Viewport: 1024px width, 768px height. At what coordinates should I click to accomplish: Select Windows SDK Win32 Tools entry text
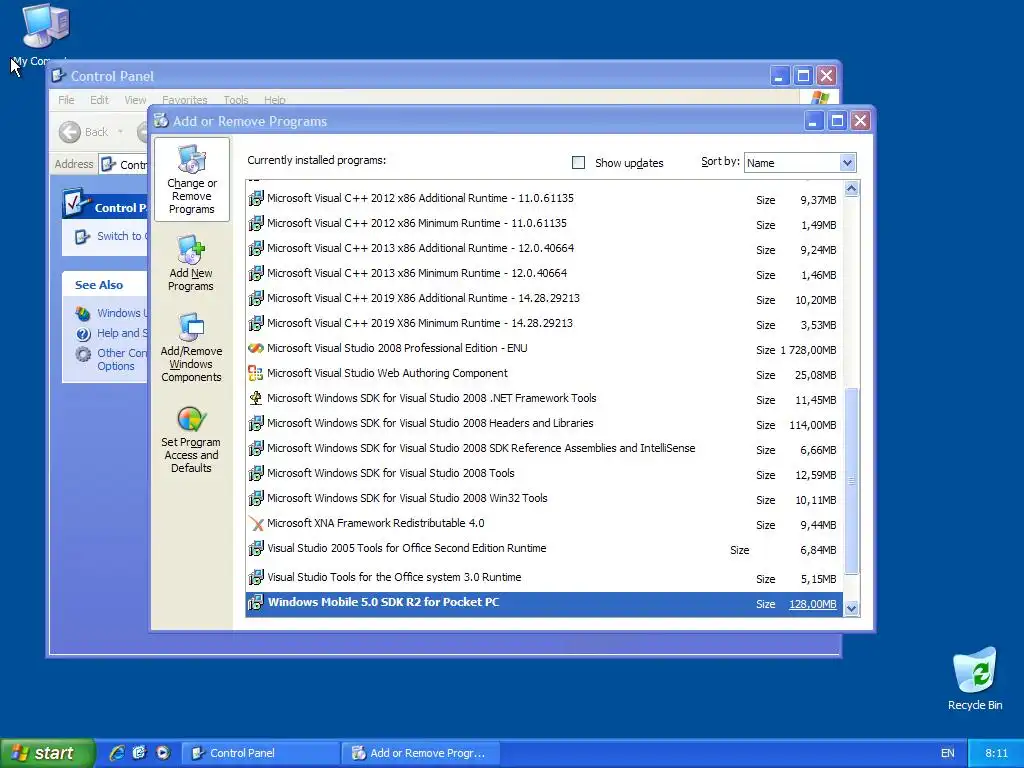[408, 498]
